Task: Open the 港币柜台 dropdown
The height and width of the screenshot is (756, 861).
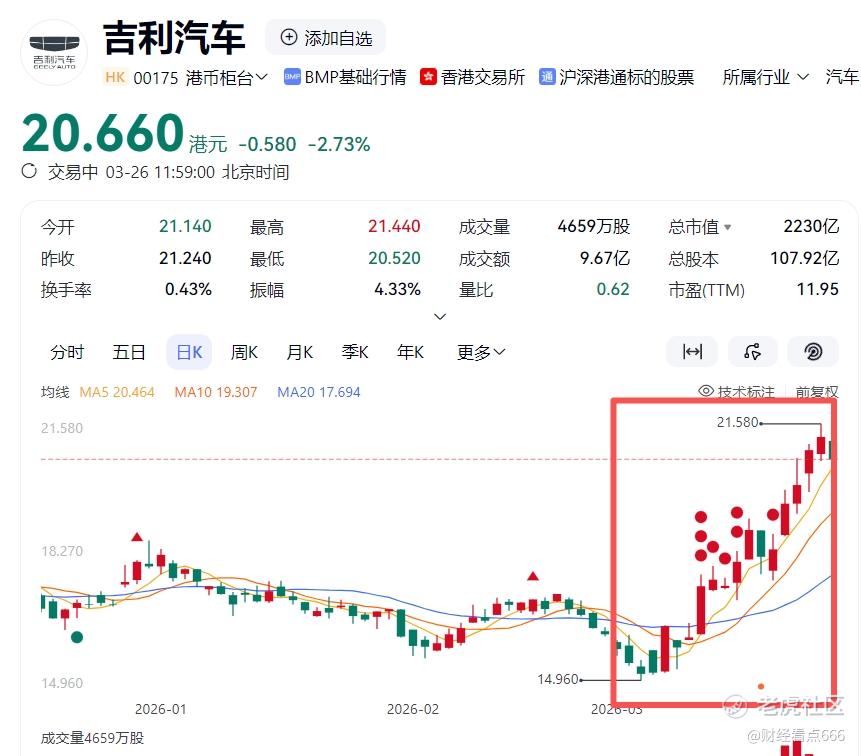Action: click(227, 77)
